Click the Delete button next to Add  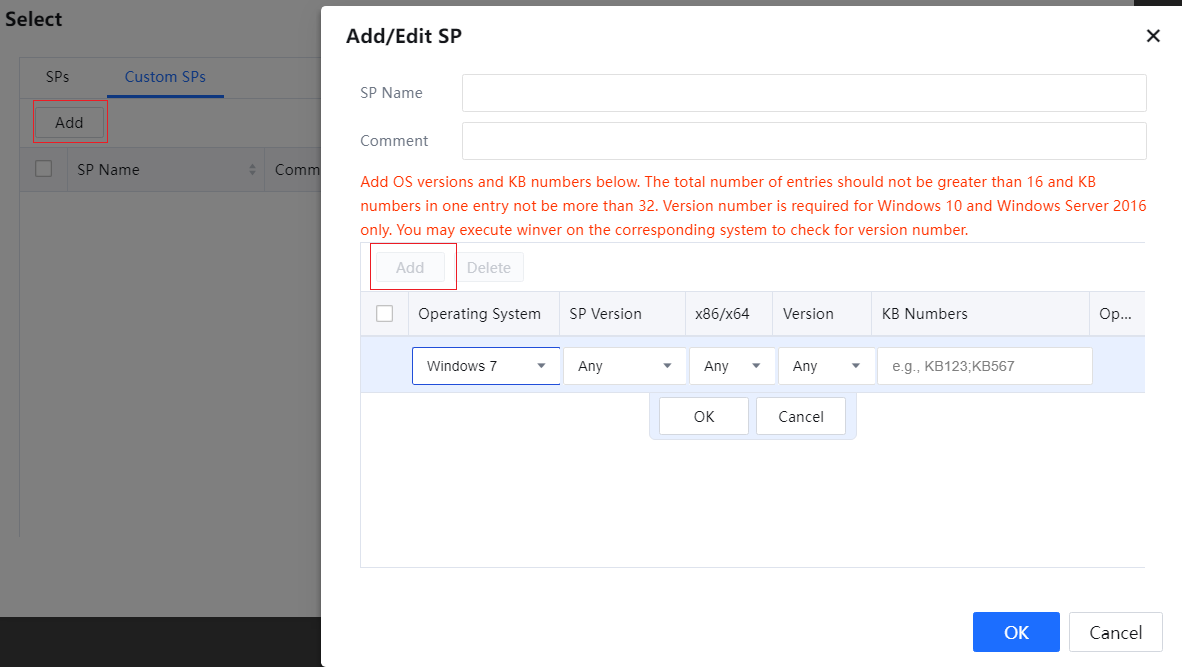[x=489, y=267]
